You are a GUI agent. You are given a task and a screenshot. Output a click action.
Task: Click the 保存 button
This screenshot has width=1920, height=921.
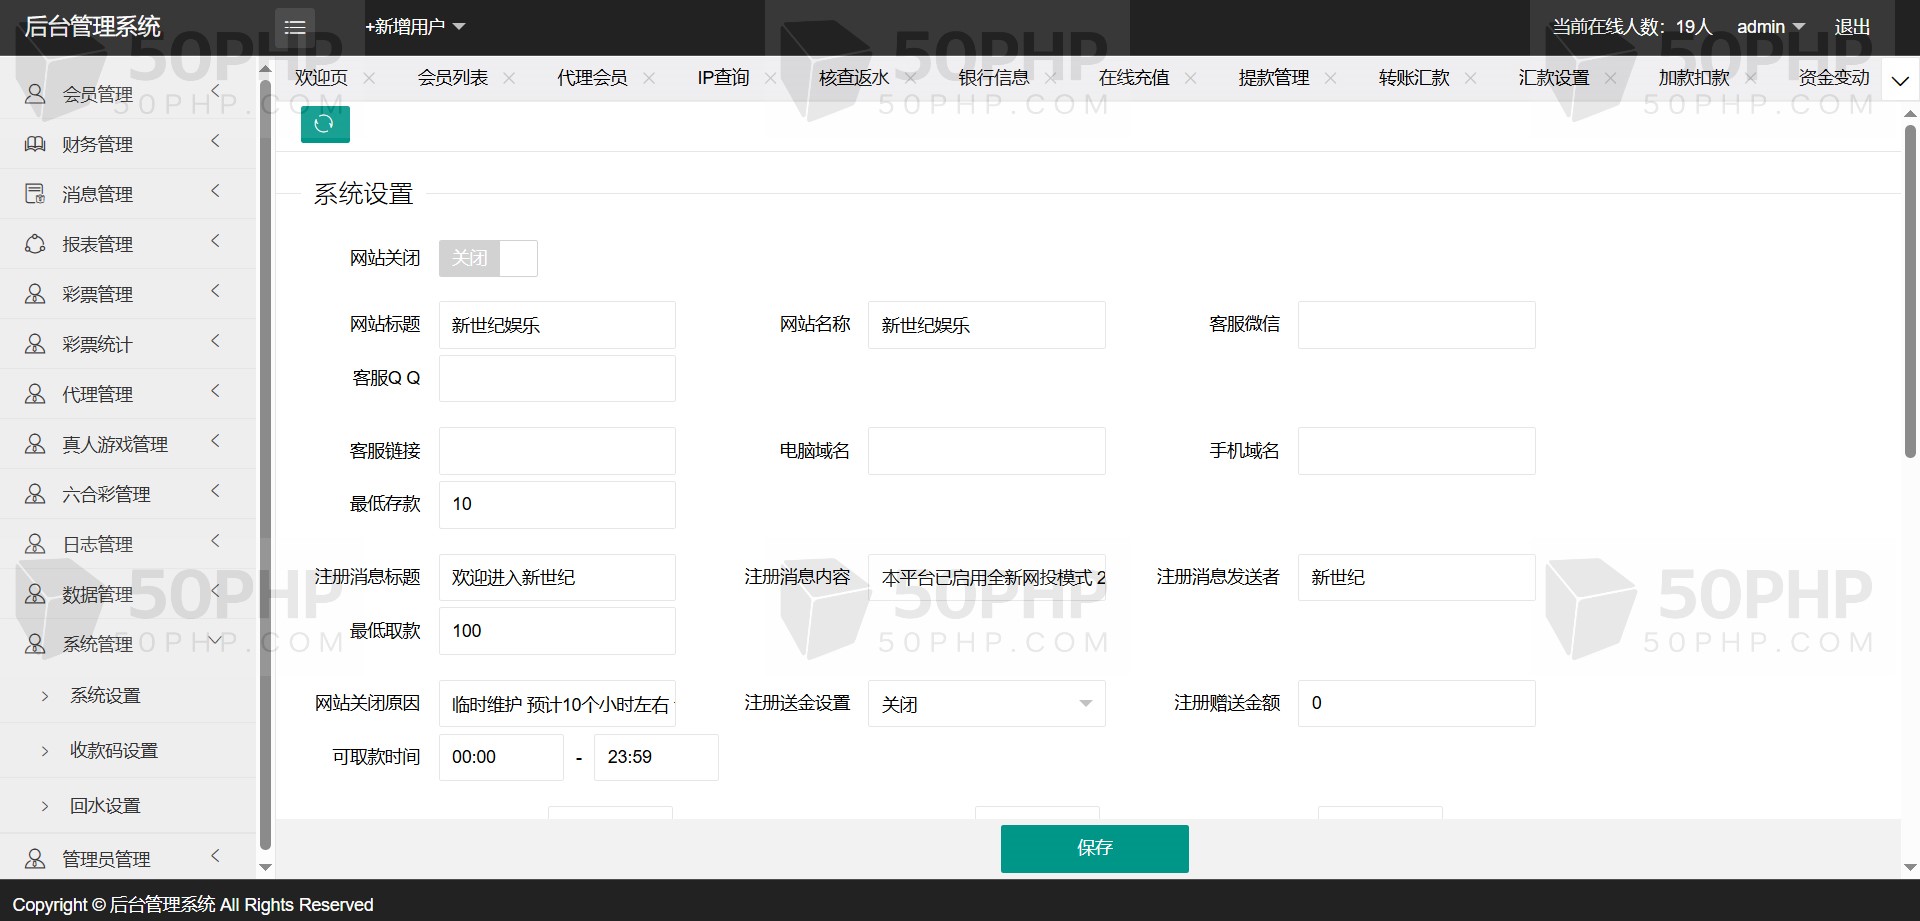tap(1094, 848)
